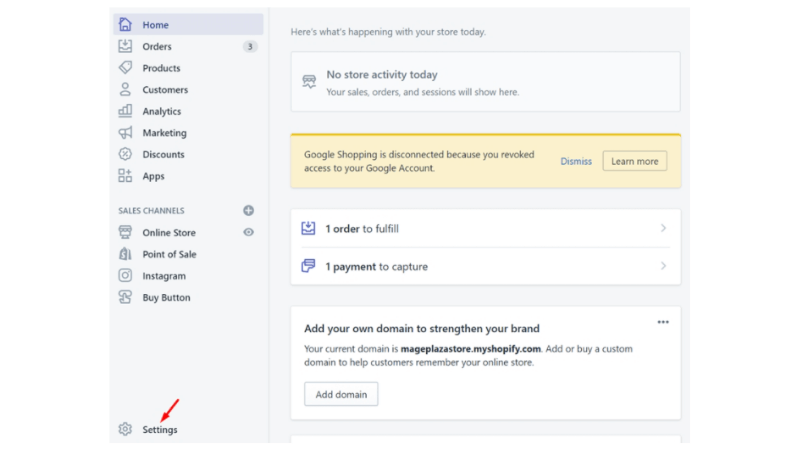
Task: Click the Settings gear icon
Action: click(125, 429)
